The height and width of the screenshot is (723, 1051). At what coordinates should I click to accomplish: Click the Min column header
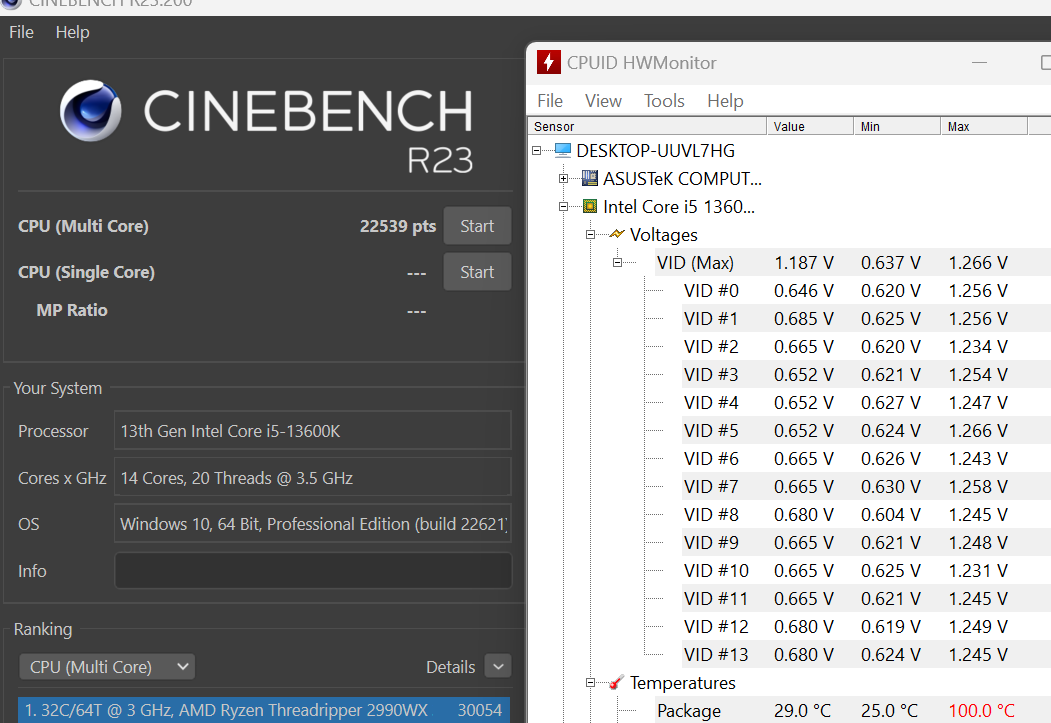[x=897, y=126]
